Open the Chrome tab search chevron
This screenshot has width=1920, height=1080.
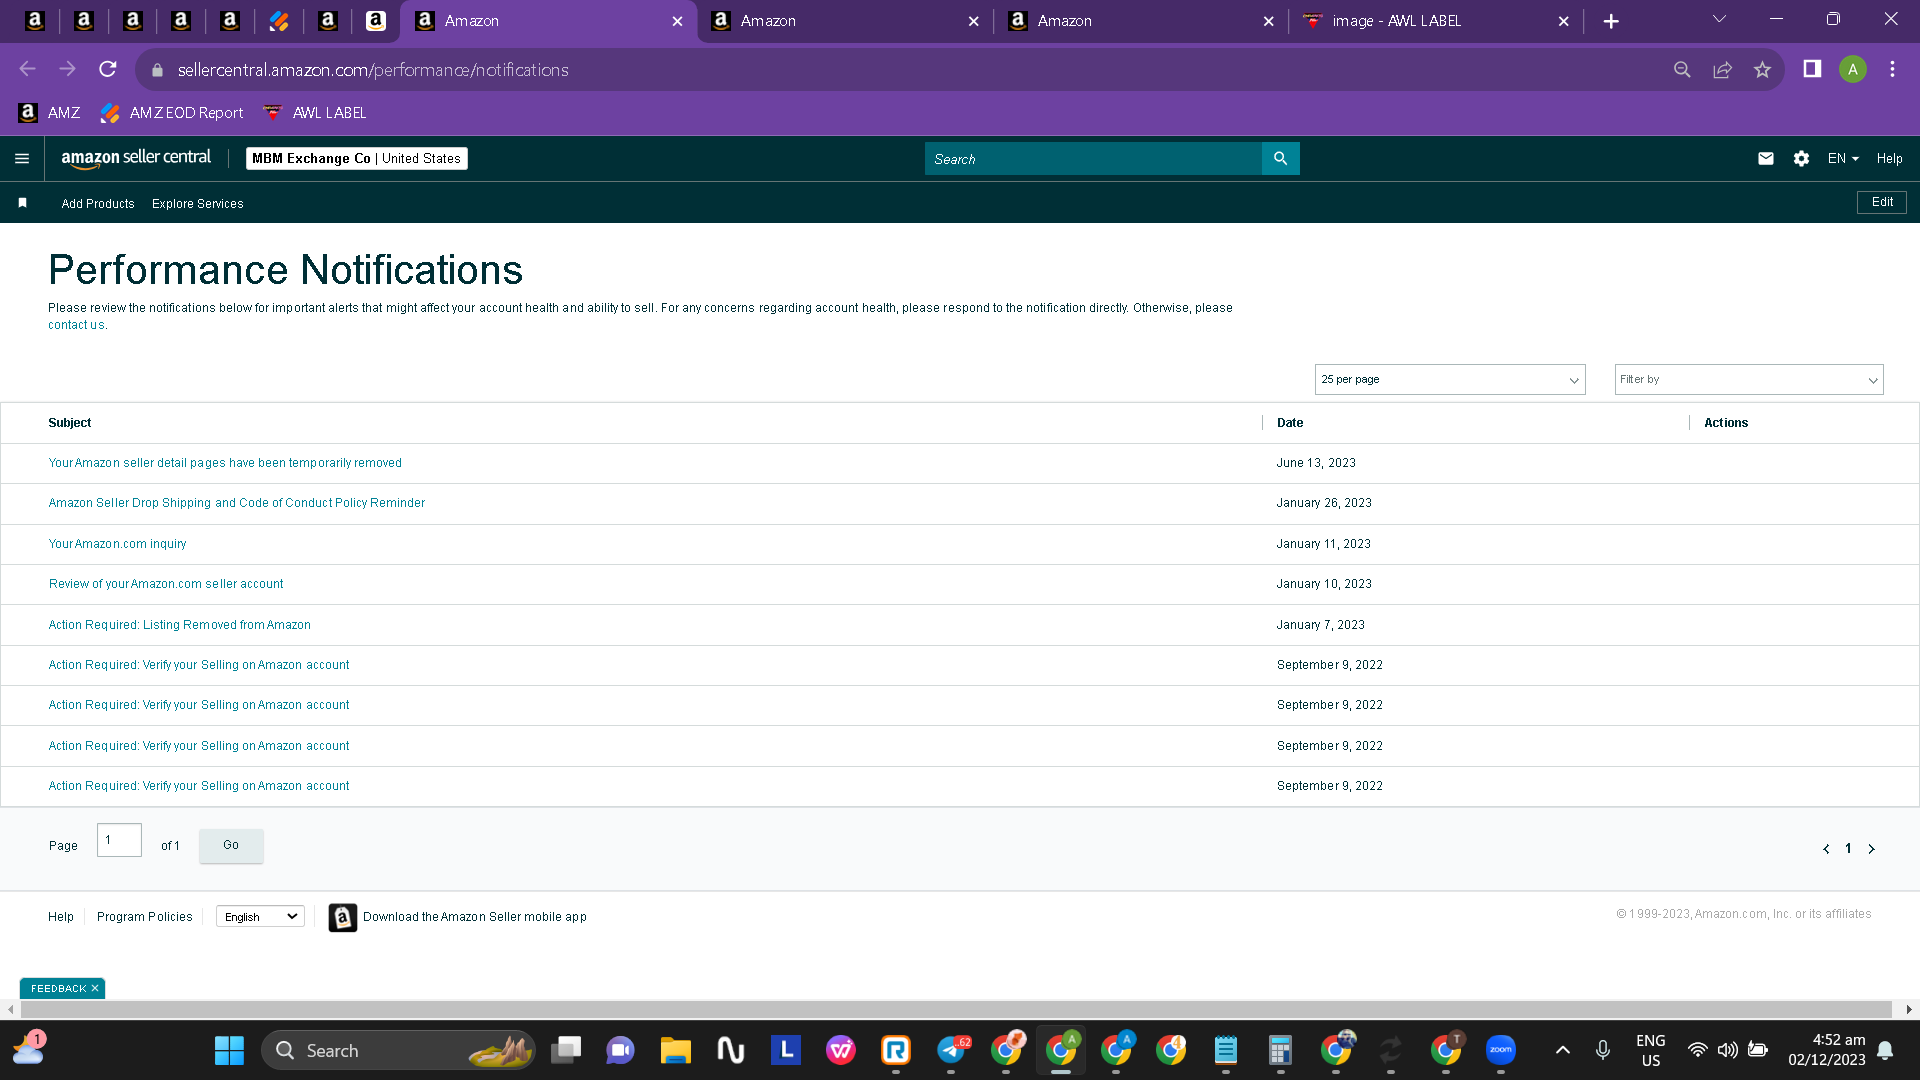coord(1720,20)
